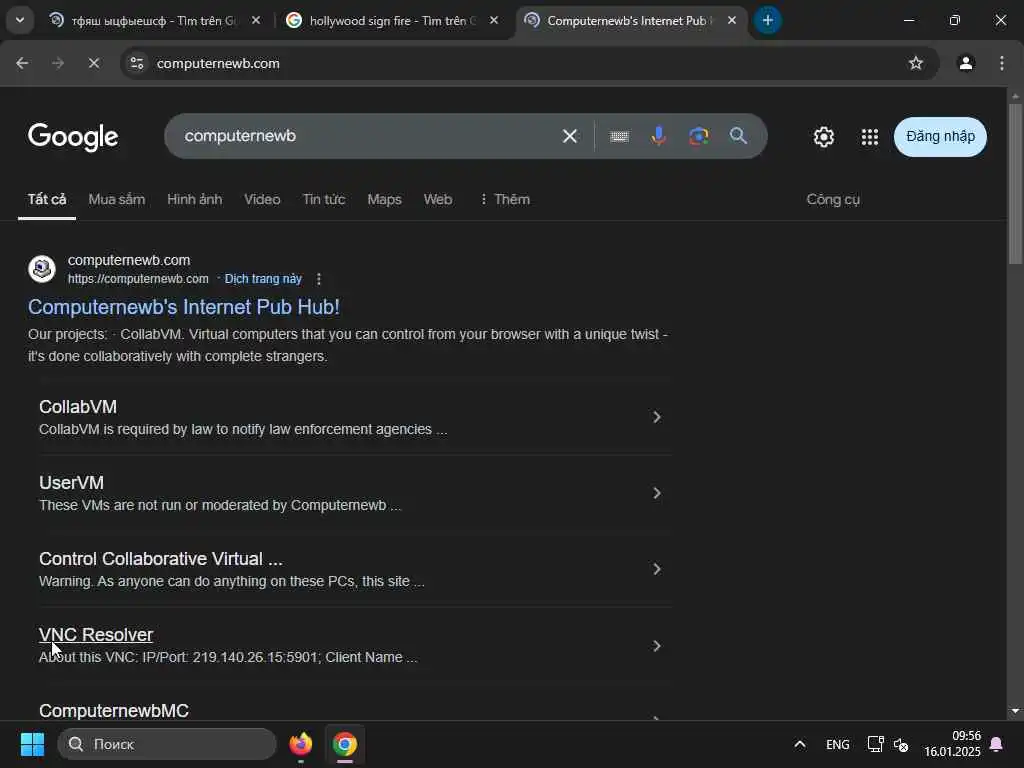The height and width of the screenshot is (768, 1024).
Task: Open muted volume tray icon
Action: [x=901, y=744]
